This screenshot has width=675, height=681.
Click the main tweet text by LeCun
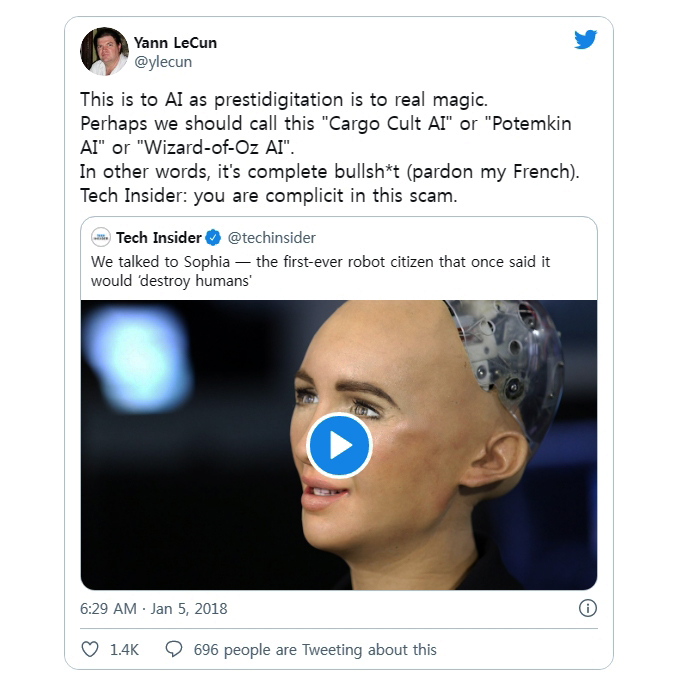tap(330, 148)
